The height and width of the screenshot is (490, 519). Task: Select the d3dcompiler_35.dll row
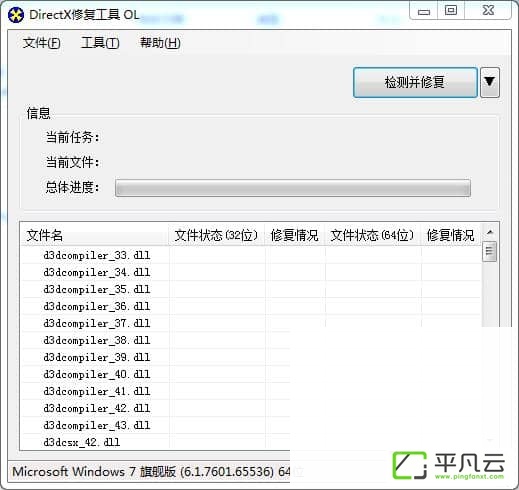point(251,289)
